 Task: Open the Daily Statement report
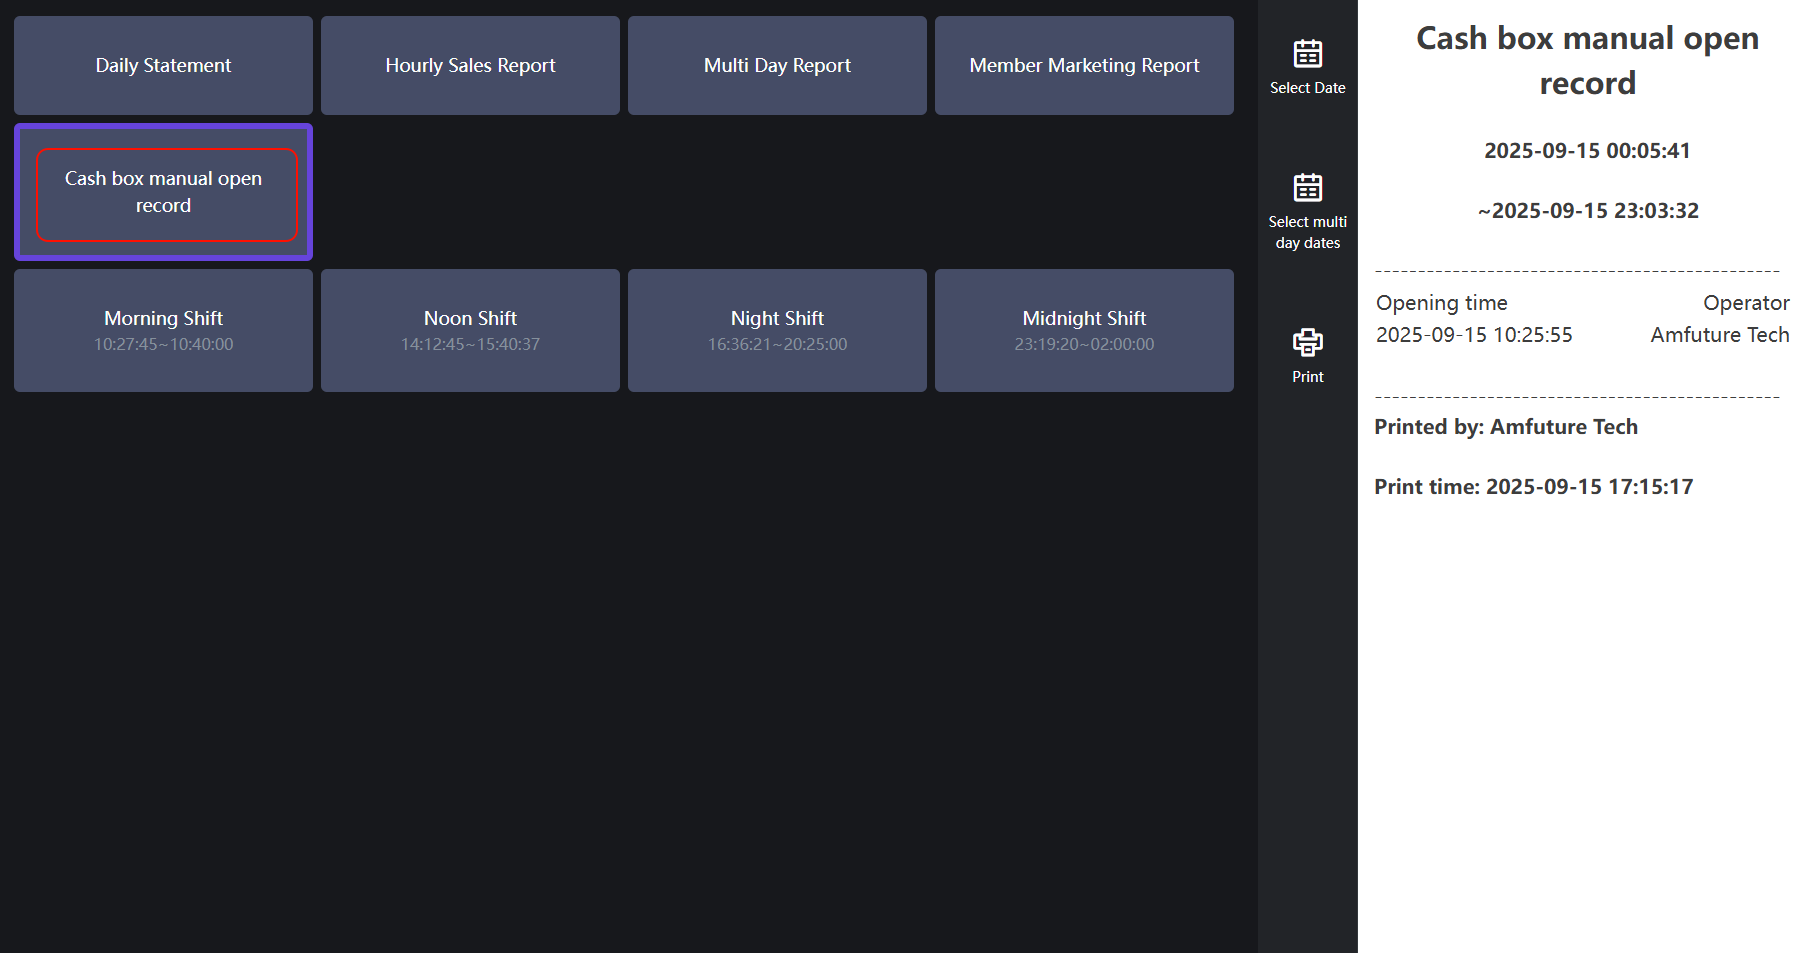pyautogui.click(x=163, y=66)
